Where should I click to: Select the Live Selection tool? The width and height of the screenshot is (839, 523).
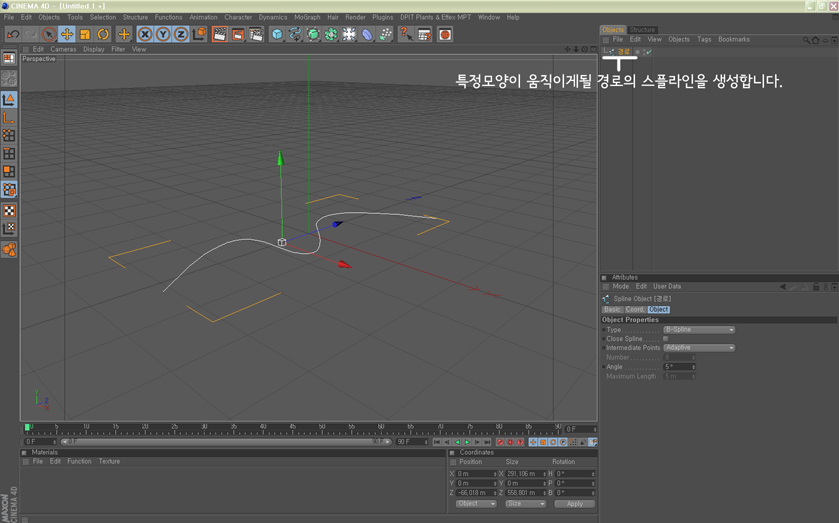[x=49, y=34]
